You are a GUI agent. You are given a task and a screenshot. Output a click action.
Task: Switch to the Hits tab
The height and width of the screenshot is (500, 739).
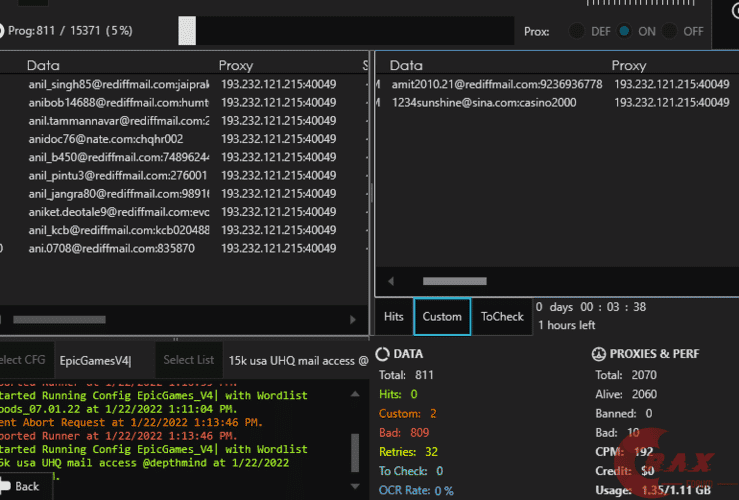tap(394, 317)
